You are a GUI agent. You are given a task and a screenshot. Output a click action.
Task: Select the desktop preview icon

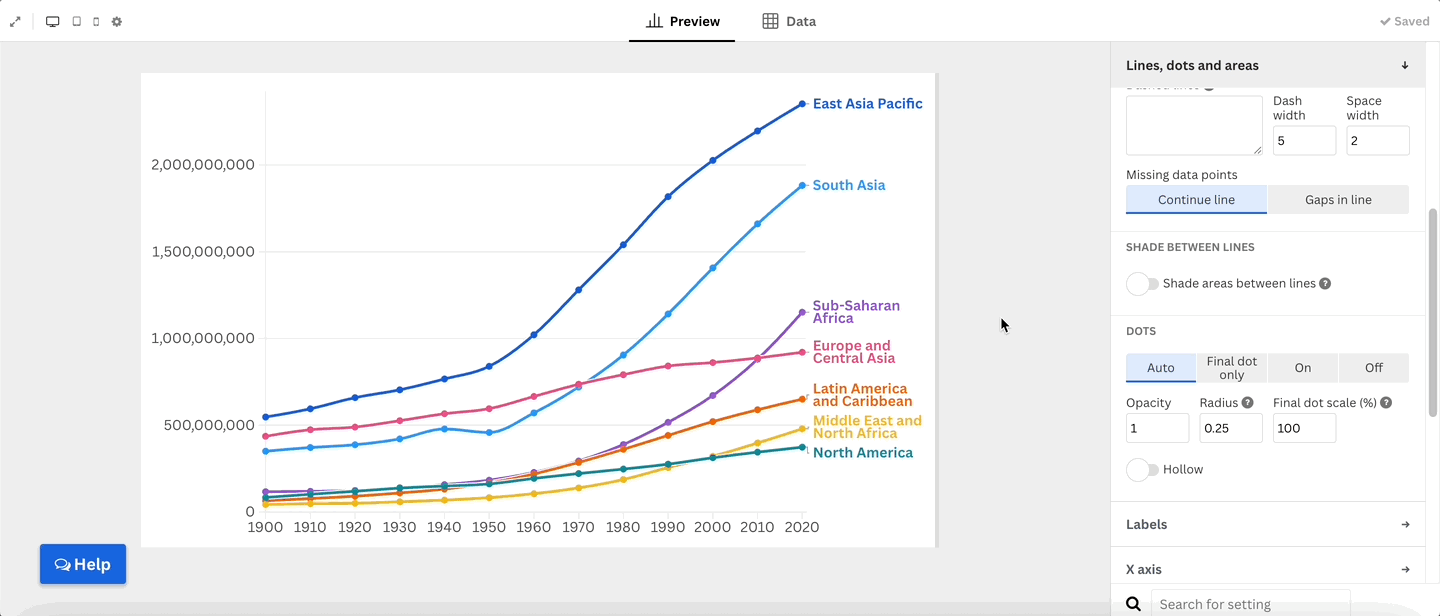point(53,21)
